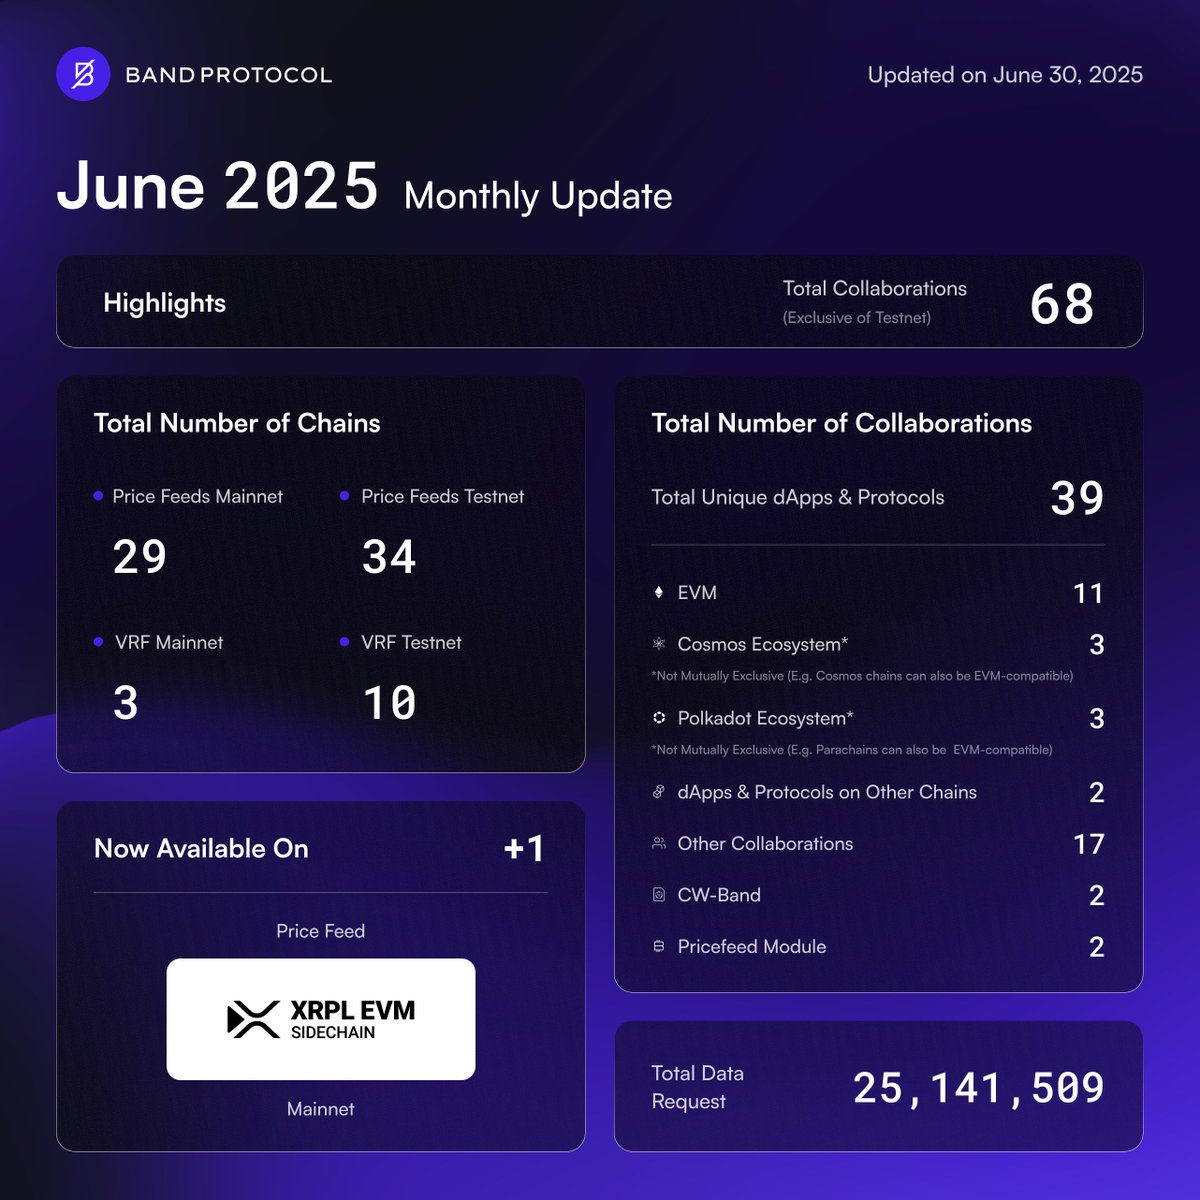Click the XRPL EVM Sidechain white card

(321, 1019)
